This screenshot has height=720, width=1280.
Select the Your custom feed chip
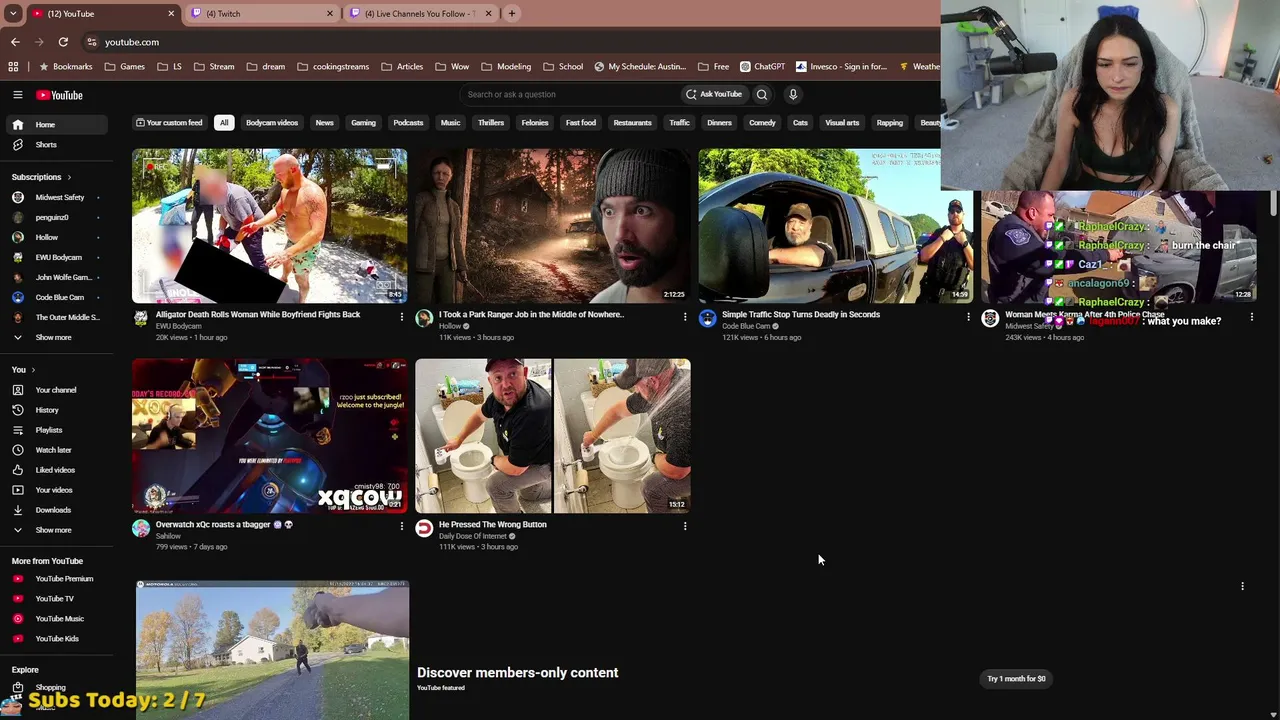pos(169,123)
